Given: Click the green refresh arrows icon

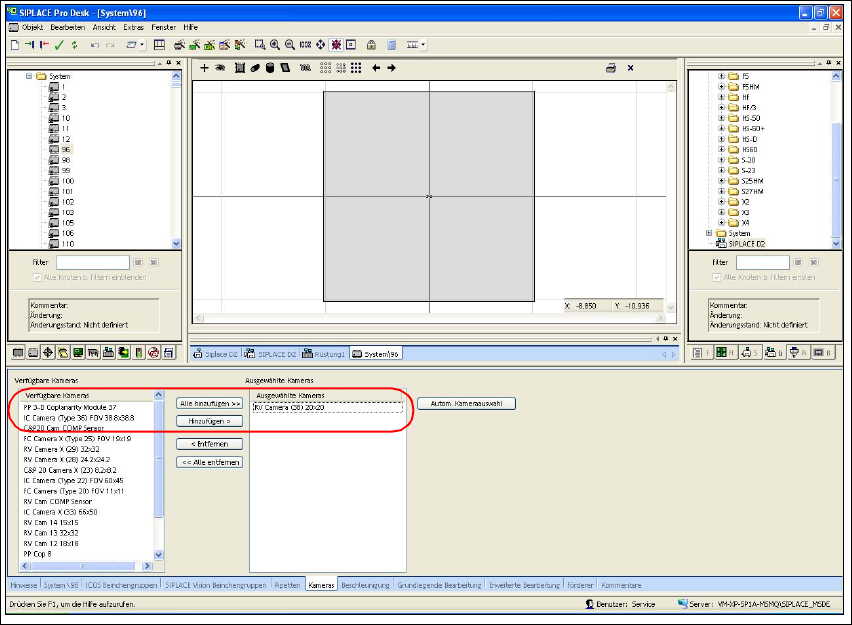Looking at the screenshot, I should coord(74,45).
